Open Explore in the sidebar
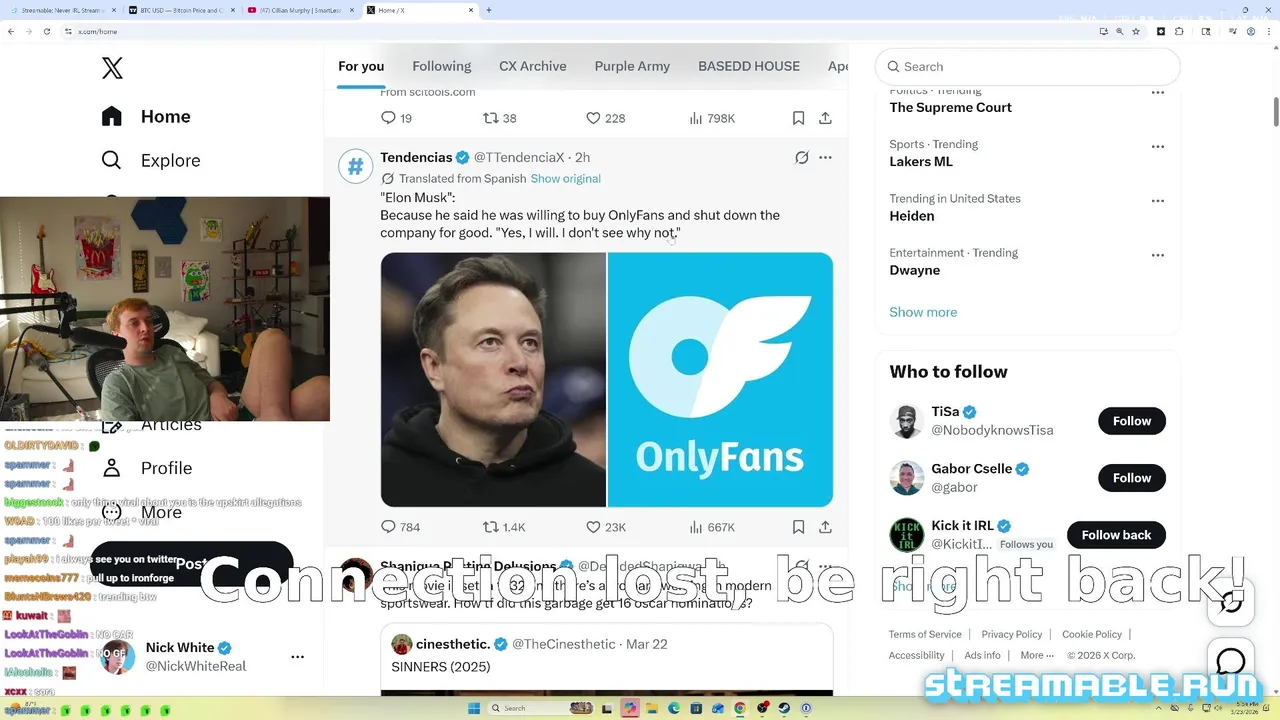This screenshot has height=720, width=1280. coord(151,160)
